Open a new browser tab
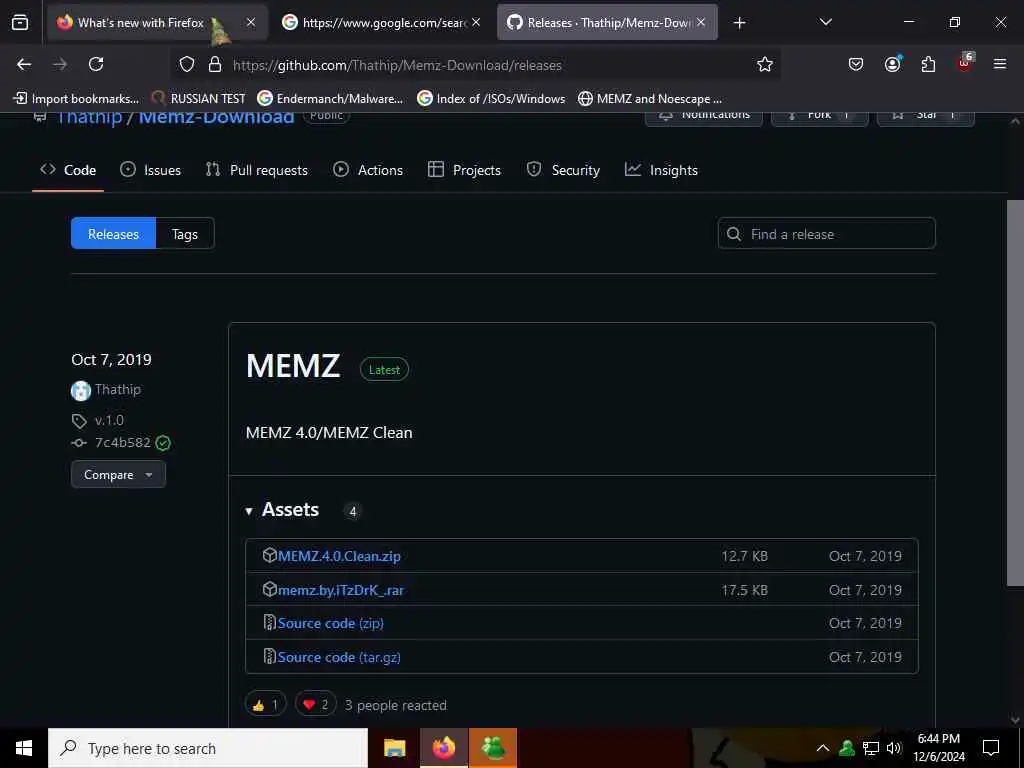Screen dimensions: 1024x768 [x=739, y=23]
